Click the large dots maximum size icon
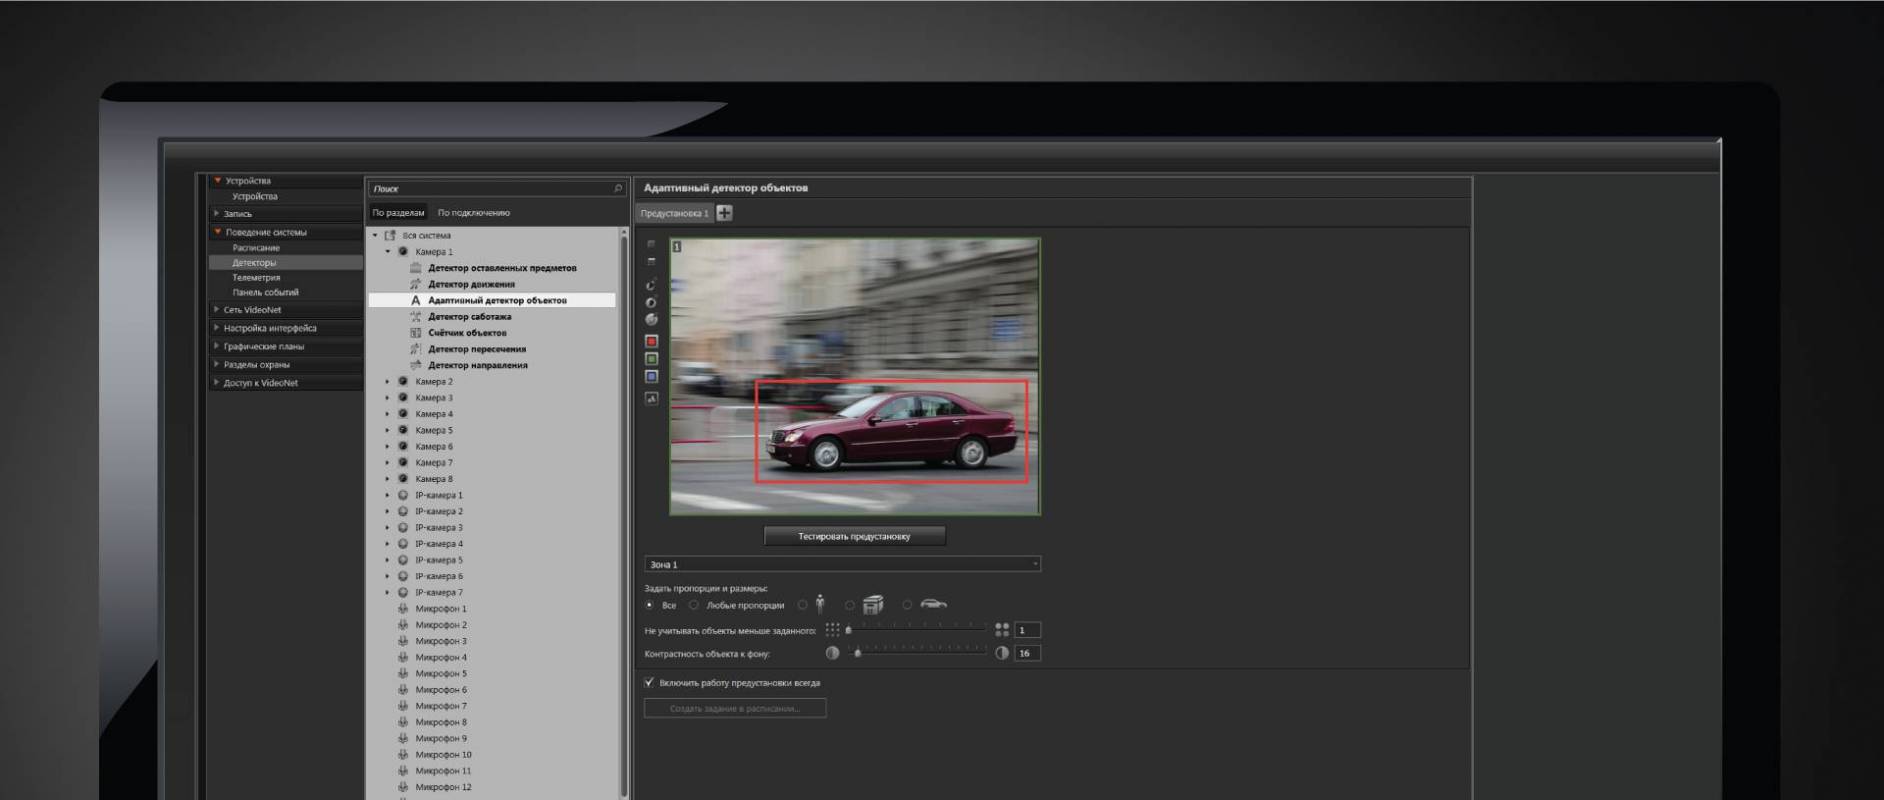 tap(1002, 629)
